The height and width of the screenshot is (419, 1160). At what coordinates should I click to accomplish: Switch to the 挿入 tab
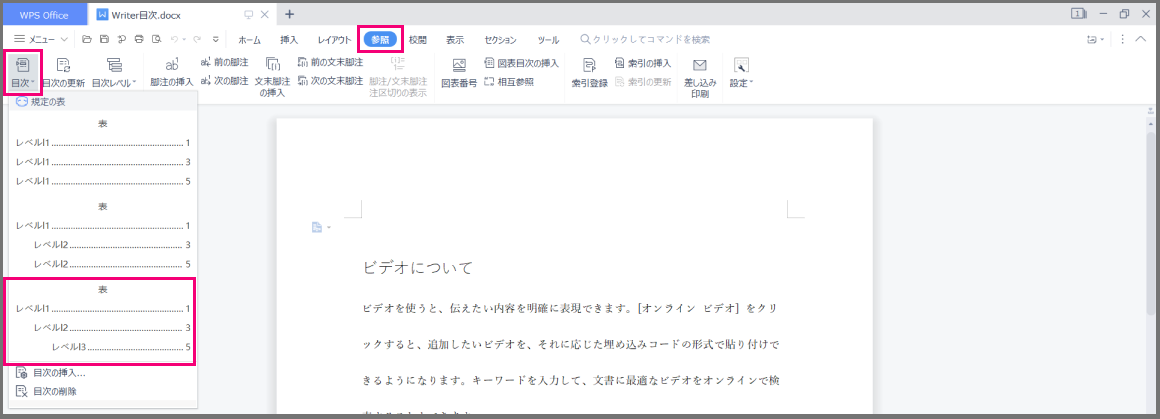point(289,40)
